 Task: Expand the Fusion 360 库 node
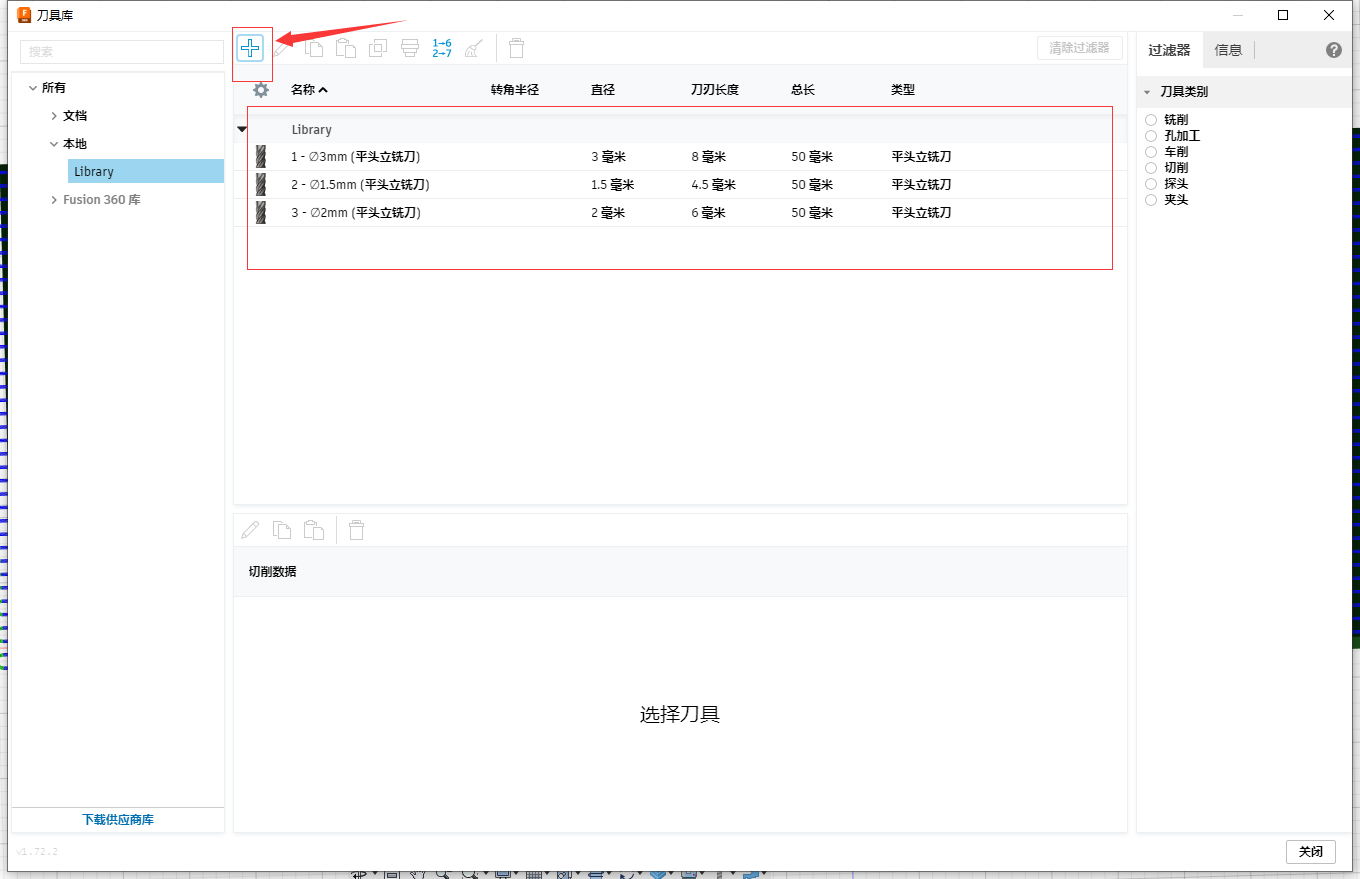point(54,200)
